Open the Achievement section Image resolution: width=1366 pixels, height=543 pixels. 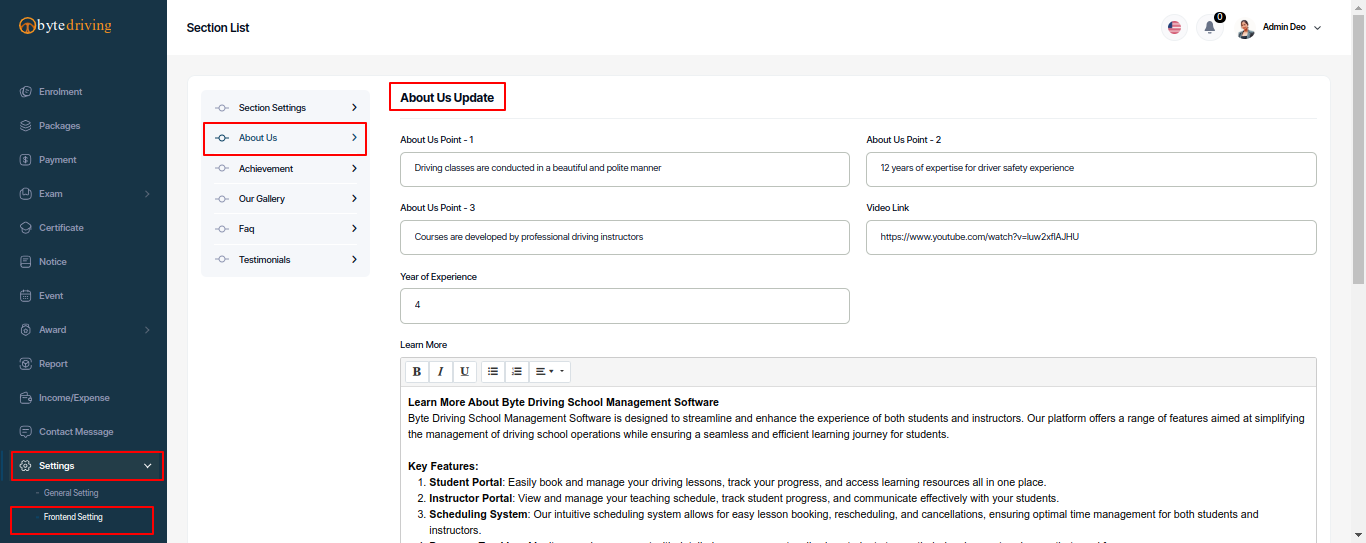pos(285,169)
